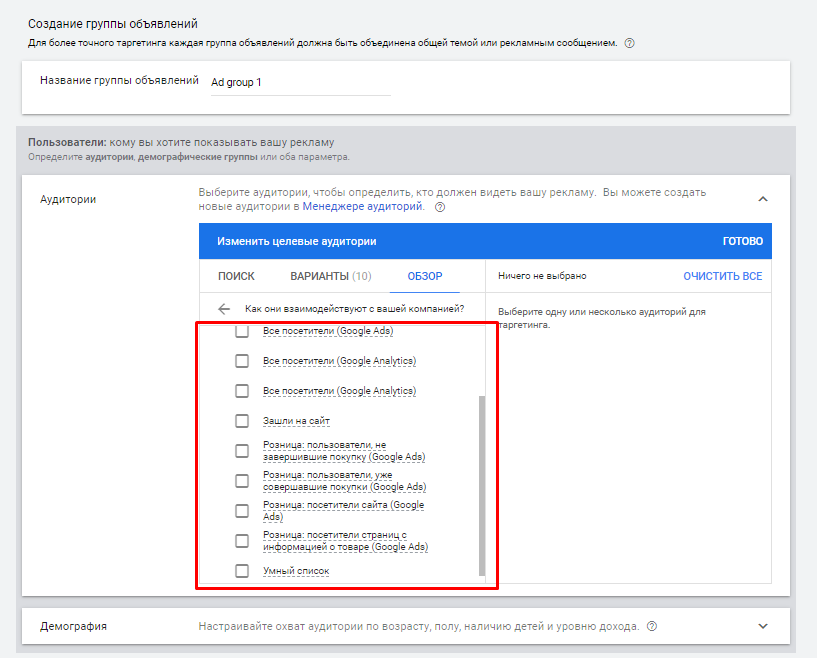
Task: Tick Розница: посетители сайта checkbox
Action: point(242,511)
